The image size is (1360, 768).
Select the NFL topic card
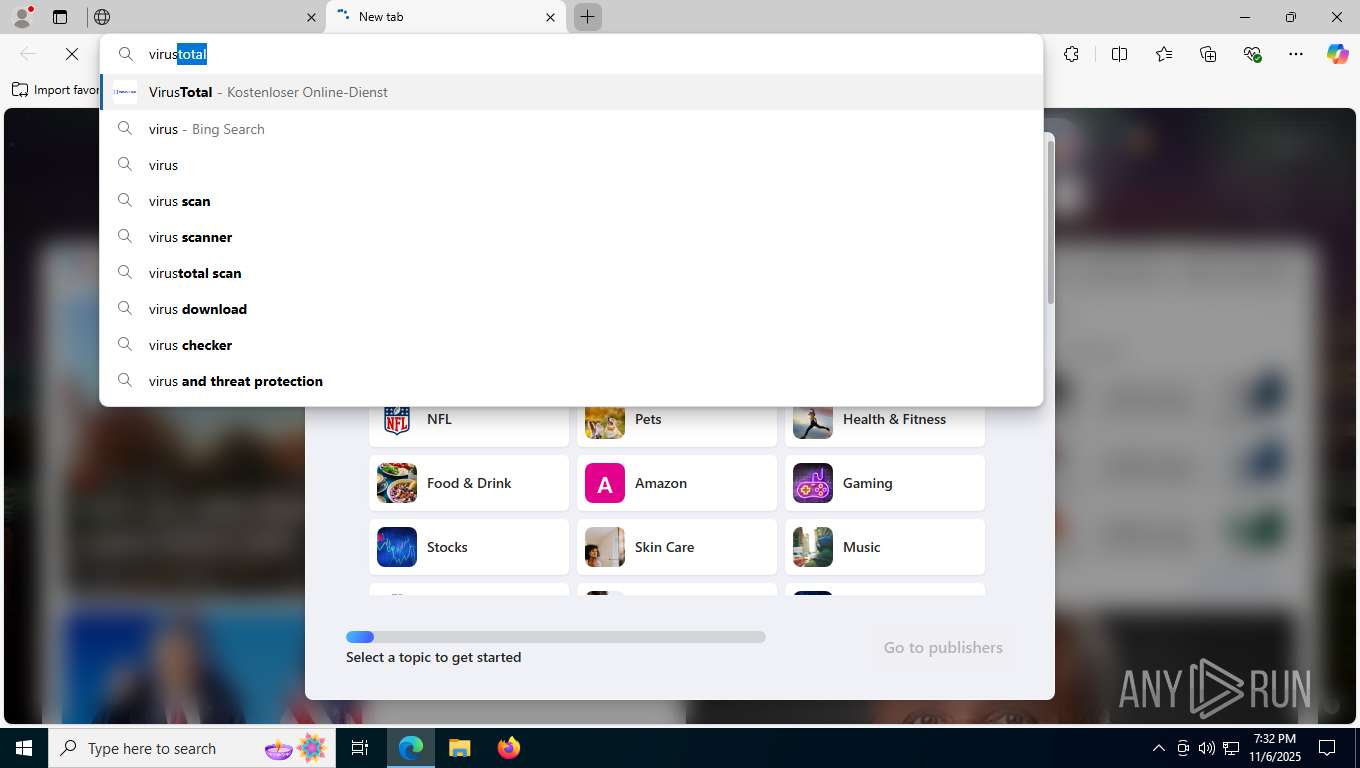(x=469, y=425)
